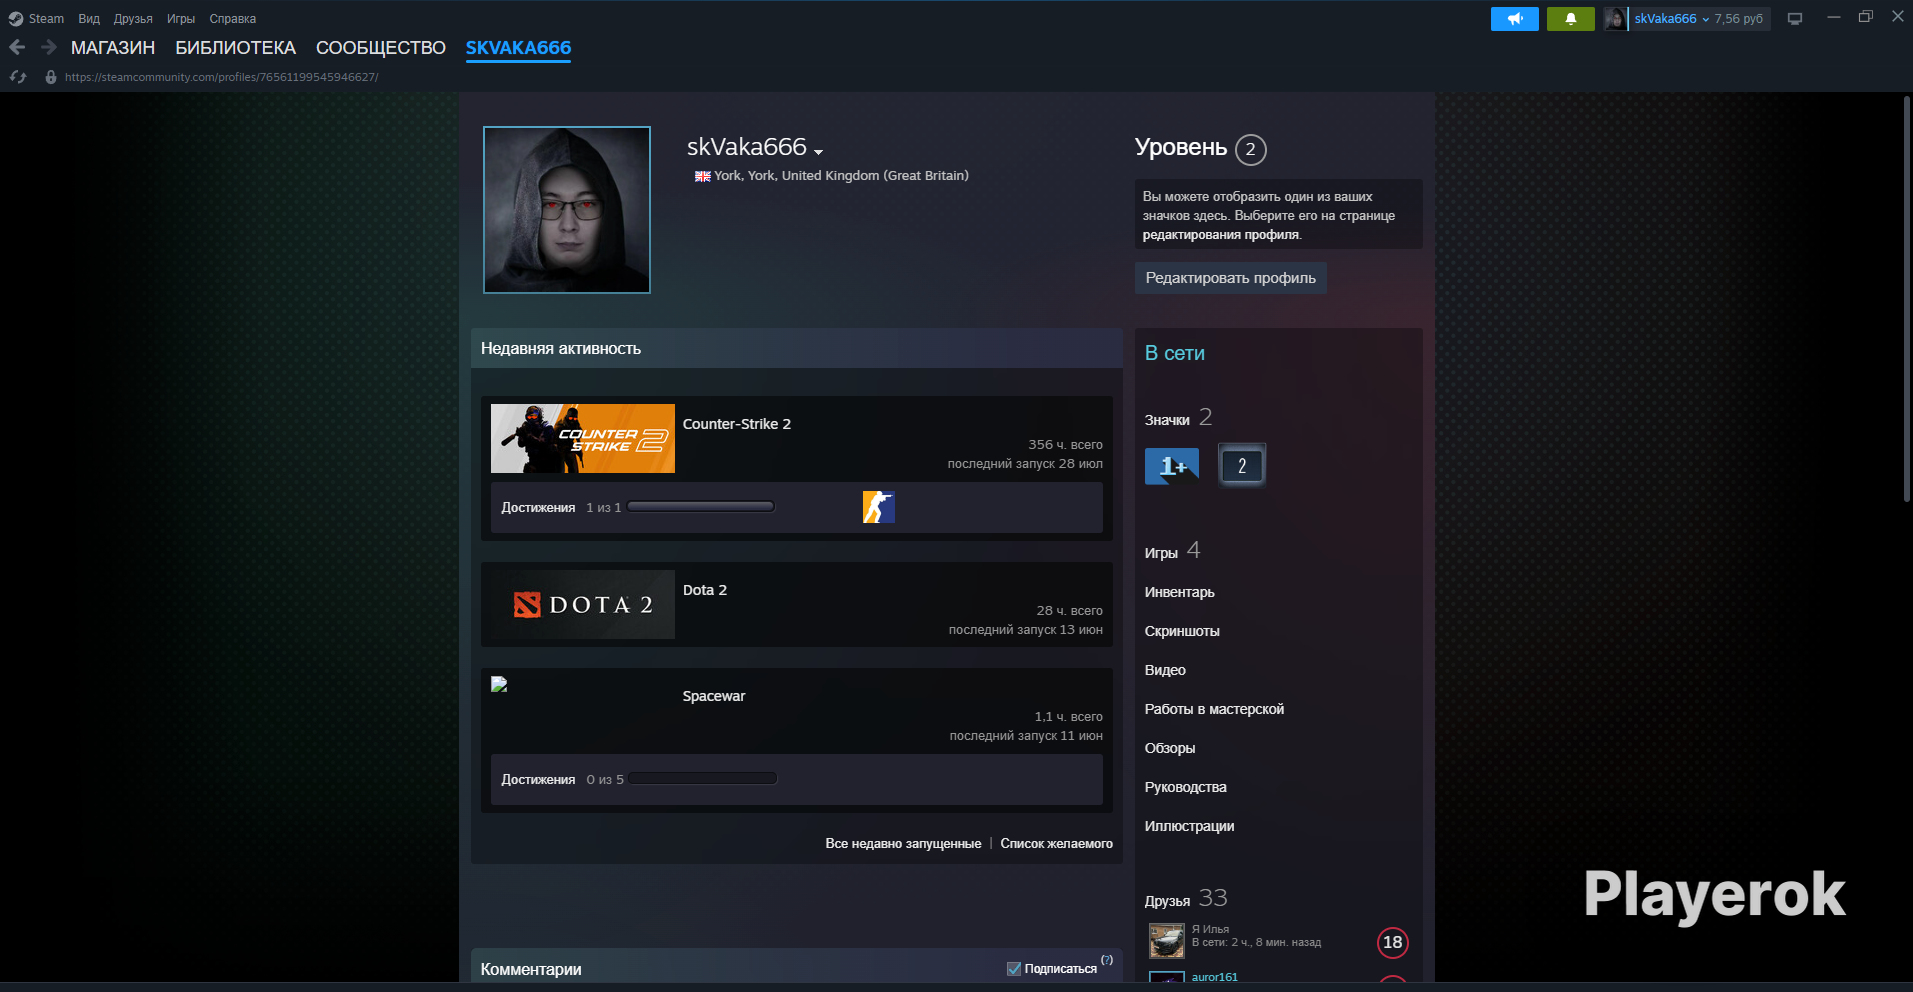Open the Steam menu
The height and width of the screenshot is (992, 1913).
(x=46, y=19)
